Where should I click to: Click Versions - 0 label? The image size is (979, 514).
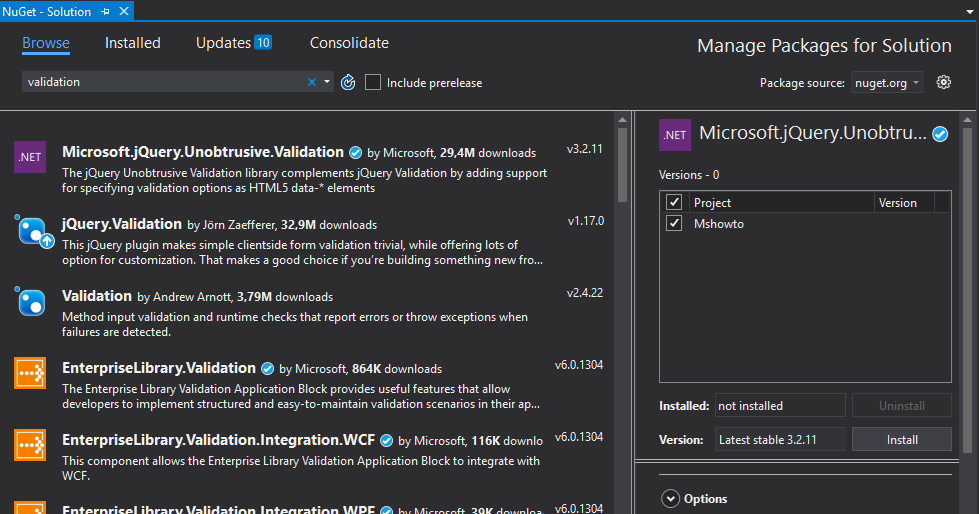pos(689,175)
